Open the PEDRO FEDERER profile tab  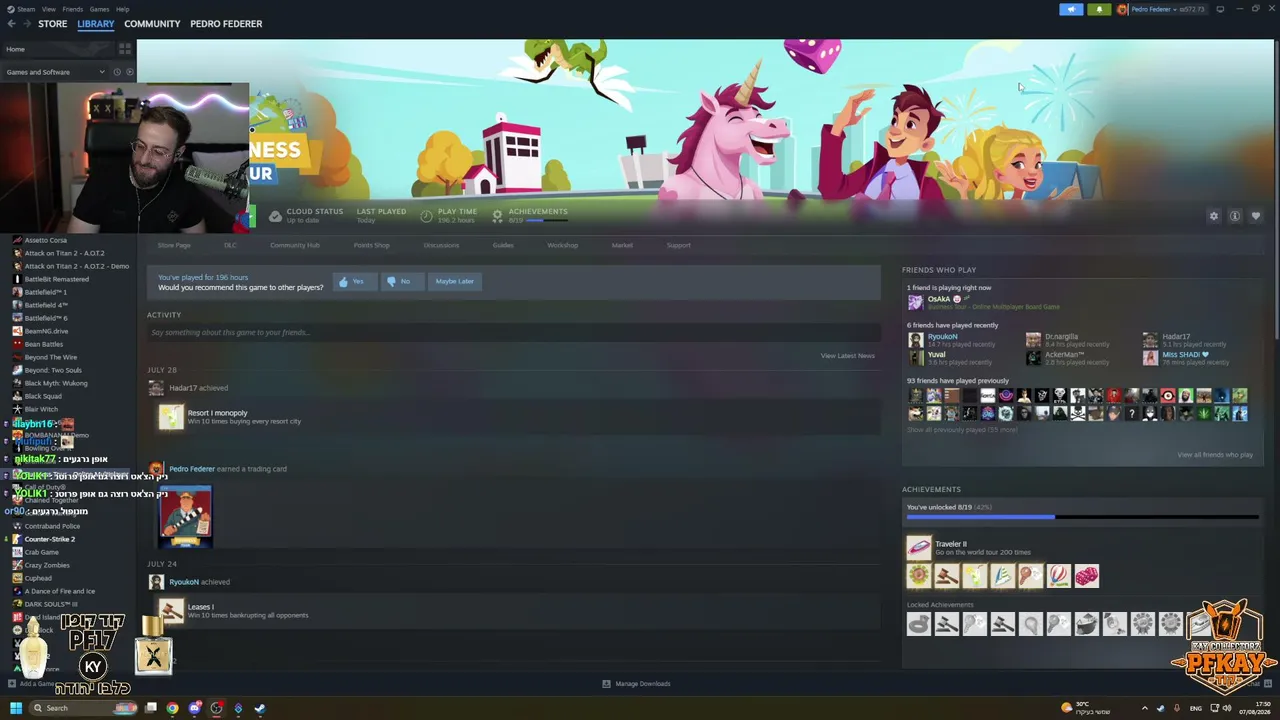click(x=226, y=24)
